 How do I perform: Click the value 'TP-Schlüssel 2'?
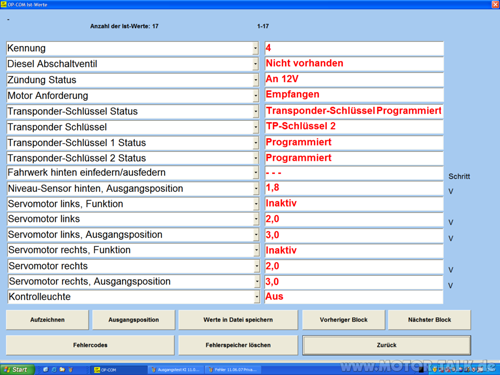pyautogui.click(x=354, y=127)
